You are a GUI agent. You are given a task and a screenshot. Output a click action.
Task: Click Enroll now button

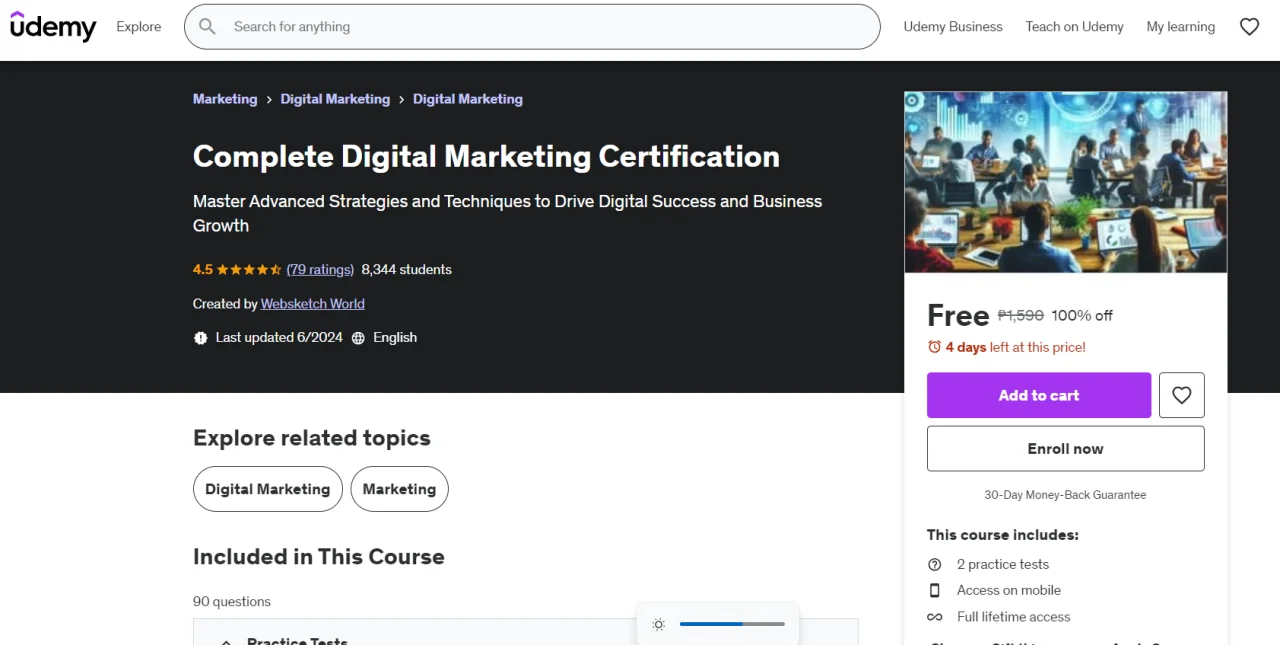point(1066,449)
